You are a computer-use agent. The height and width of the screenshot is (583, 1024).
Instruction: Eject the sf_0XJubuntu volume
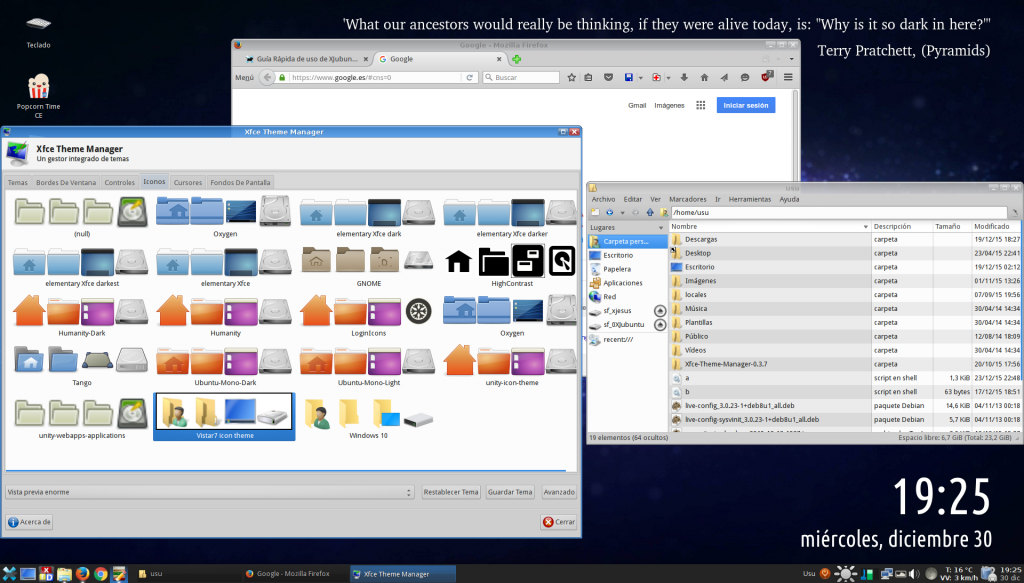(x=660, y=324)
